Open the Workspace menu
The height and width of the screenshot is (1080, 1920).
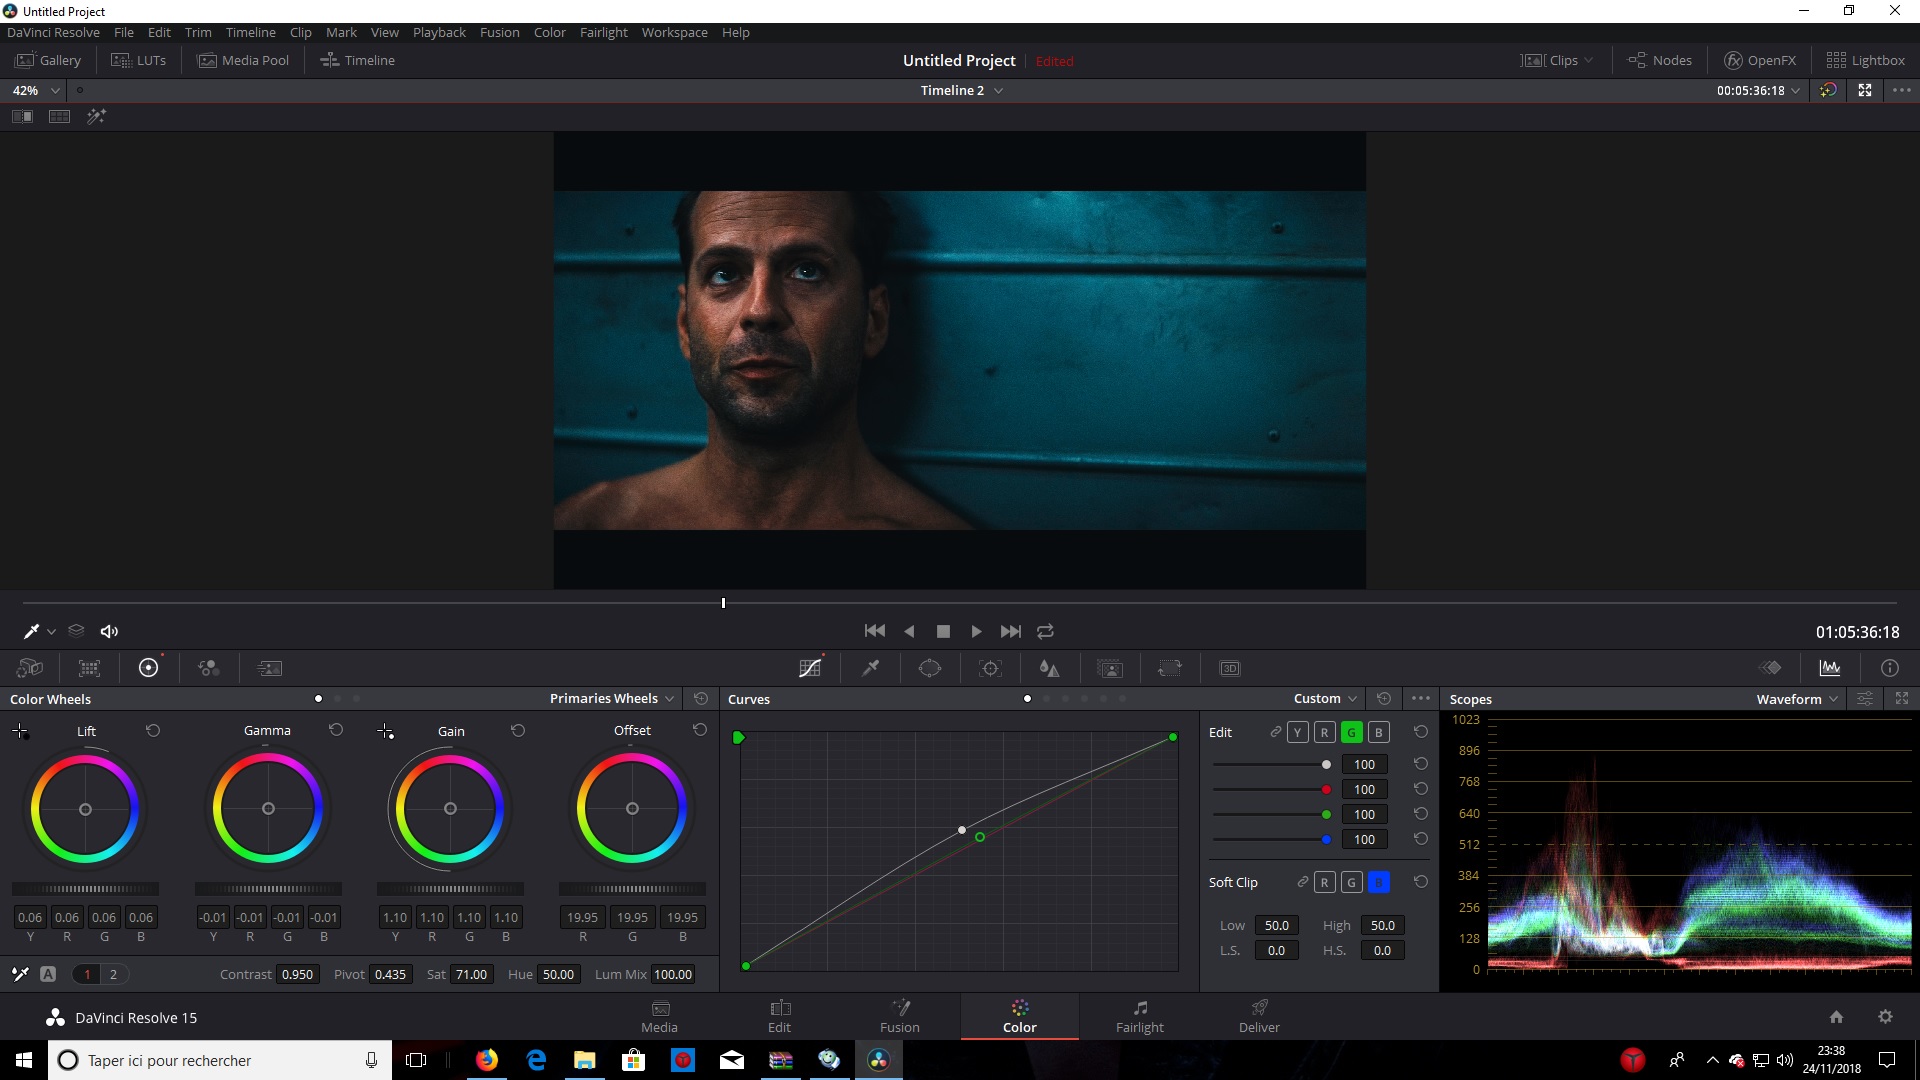click(674, 32)
